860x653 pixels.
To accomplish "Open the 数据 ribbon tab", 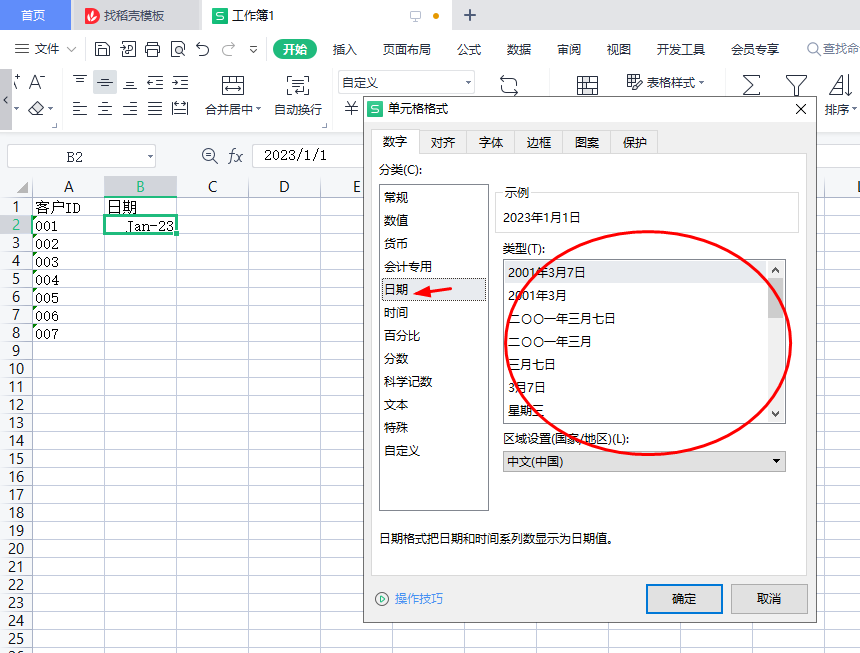I will pyautogui.click(x=519, y=49).
